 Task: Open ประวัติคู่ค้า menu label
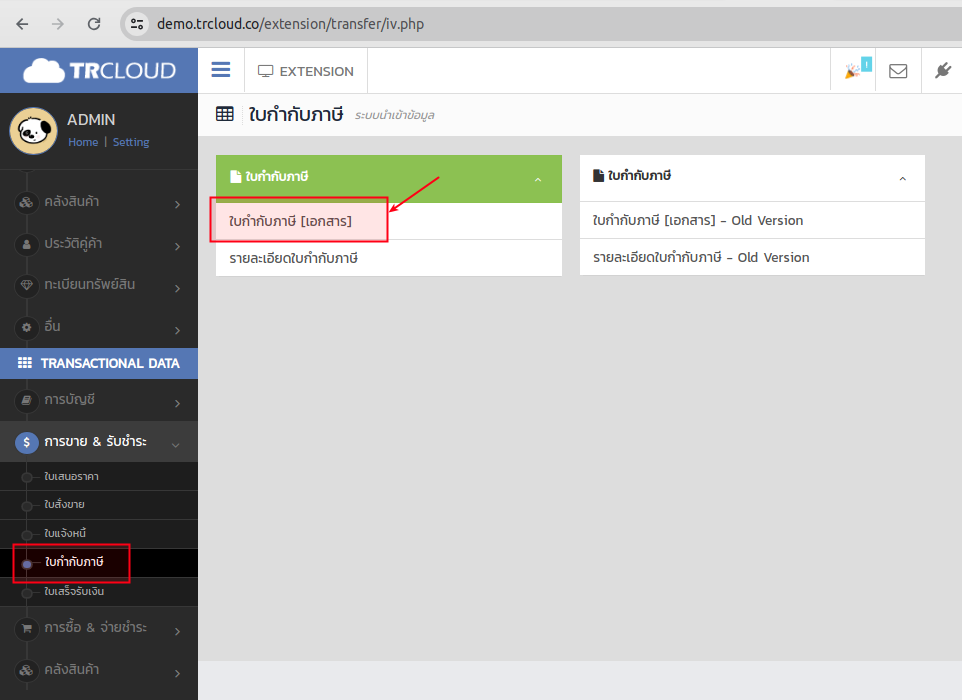[73, 244]
